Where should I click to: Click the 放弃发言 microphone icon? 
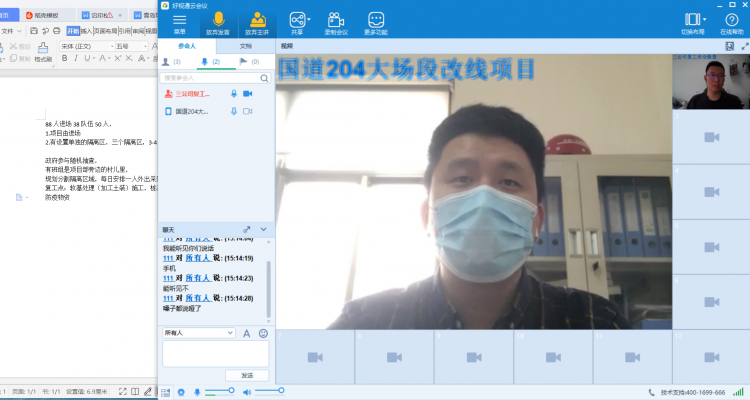pos(218,20)
